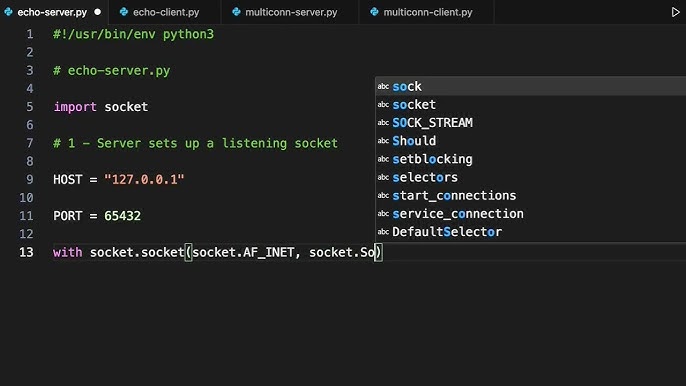This screenshot has width=686, height=386.
Task: Choose socket suggestion in autocomplete
Action: pyautogui.click(x=531, y=105)
